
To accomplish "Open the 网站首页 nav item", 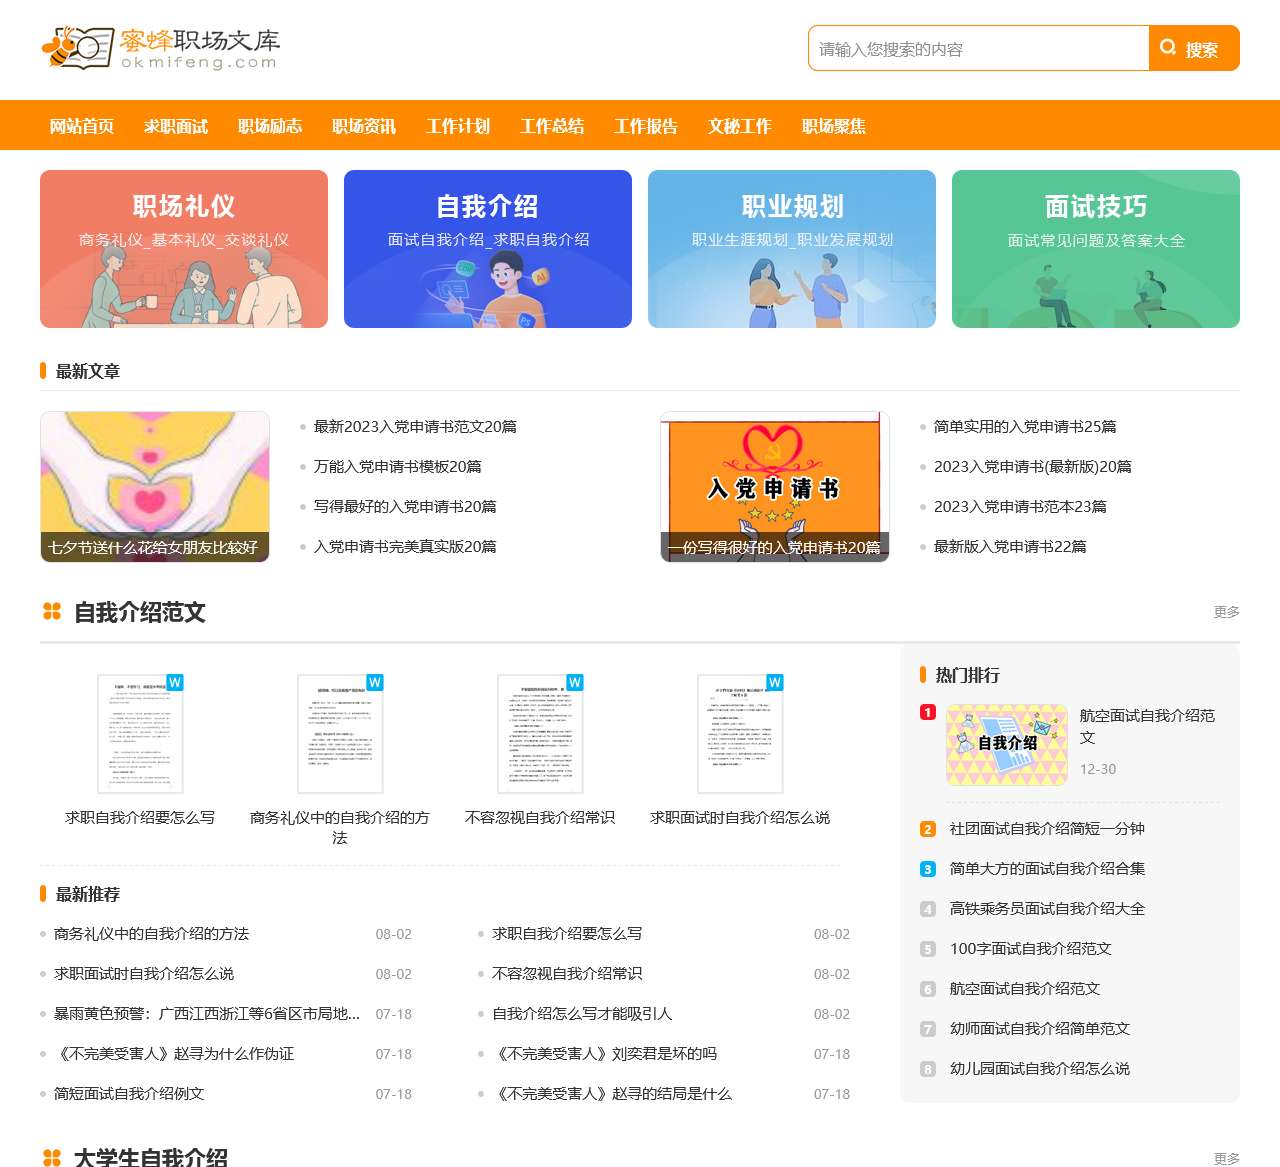I will (x=82, y=126).
